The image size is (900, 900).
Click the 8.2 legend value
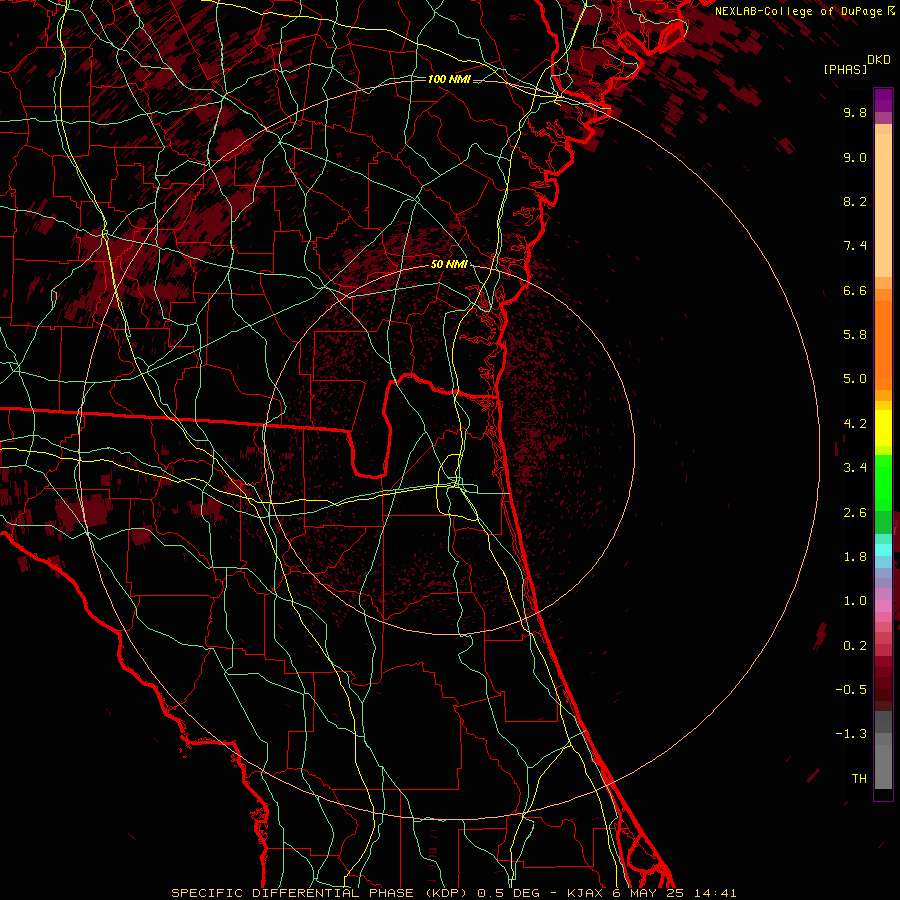855,201
